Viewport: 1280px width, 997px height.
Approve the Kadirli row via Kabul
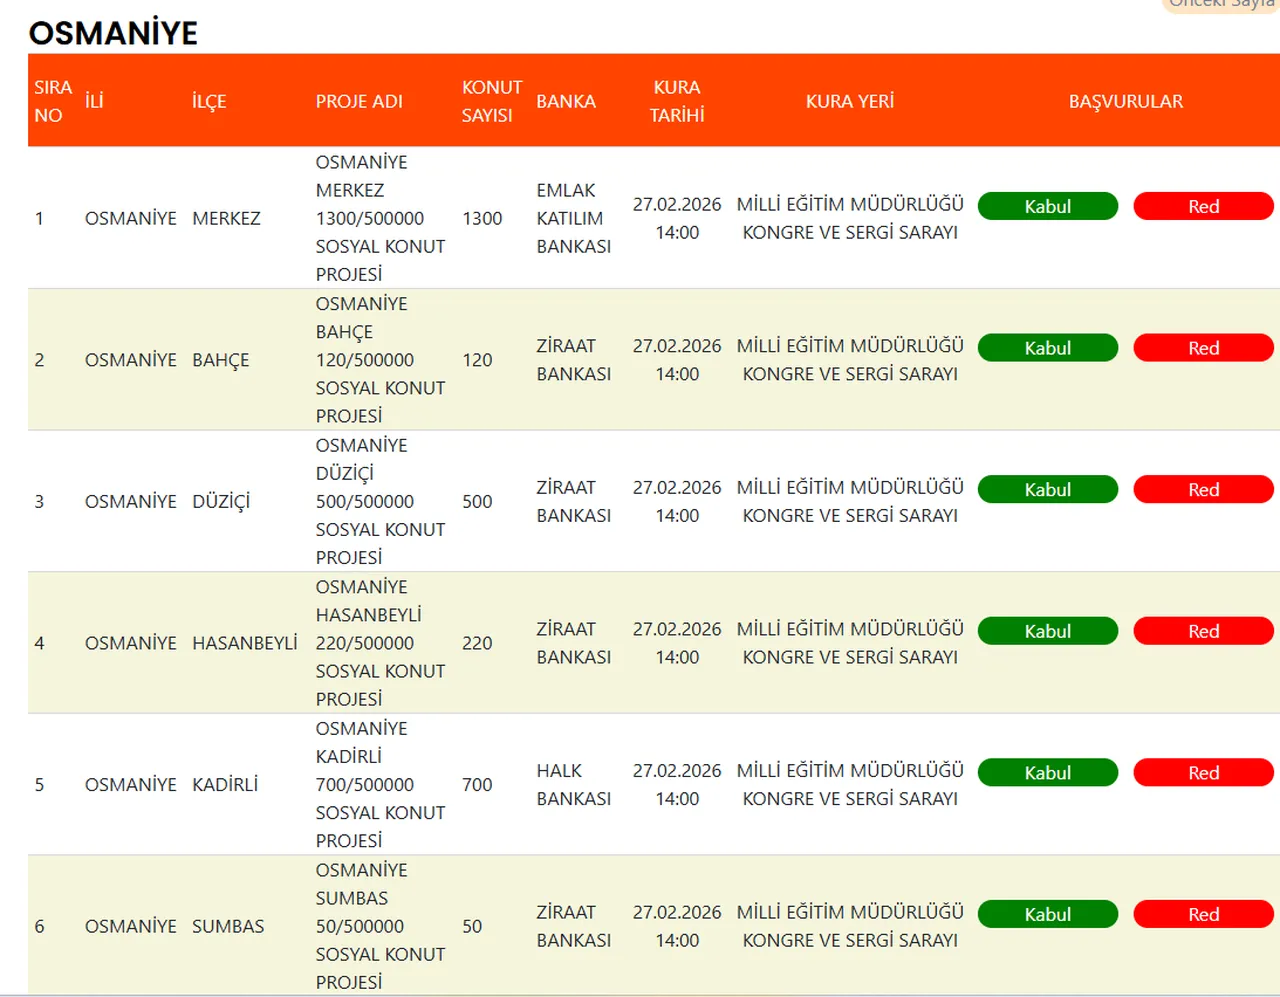pos(1047,773)
